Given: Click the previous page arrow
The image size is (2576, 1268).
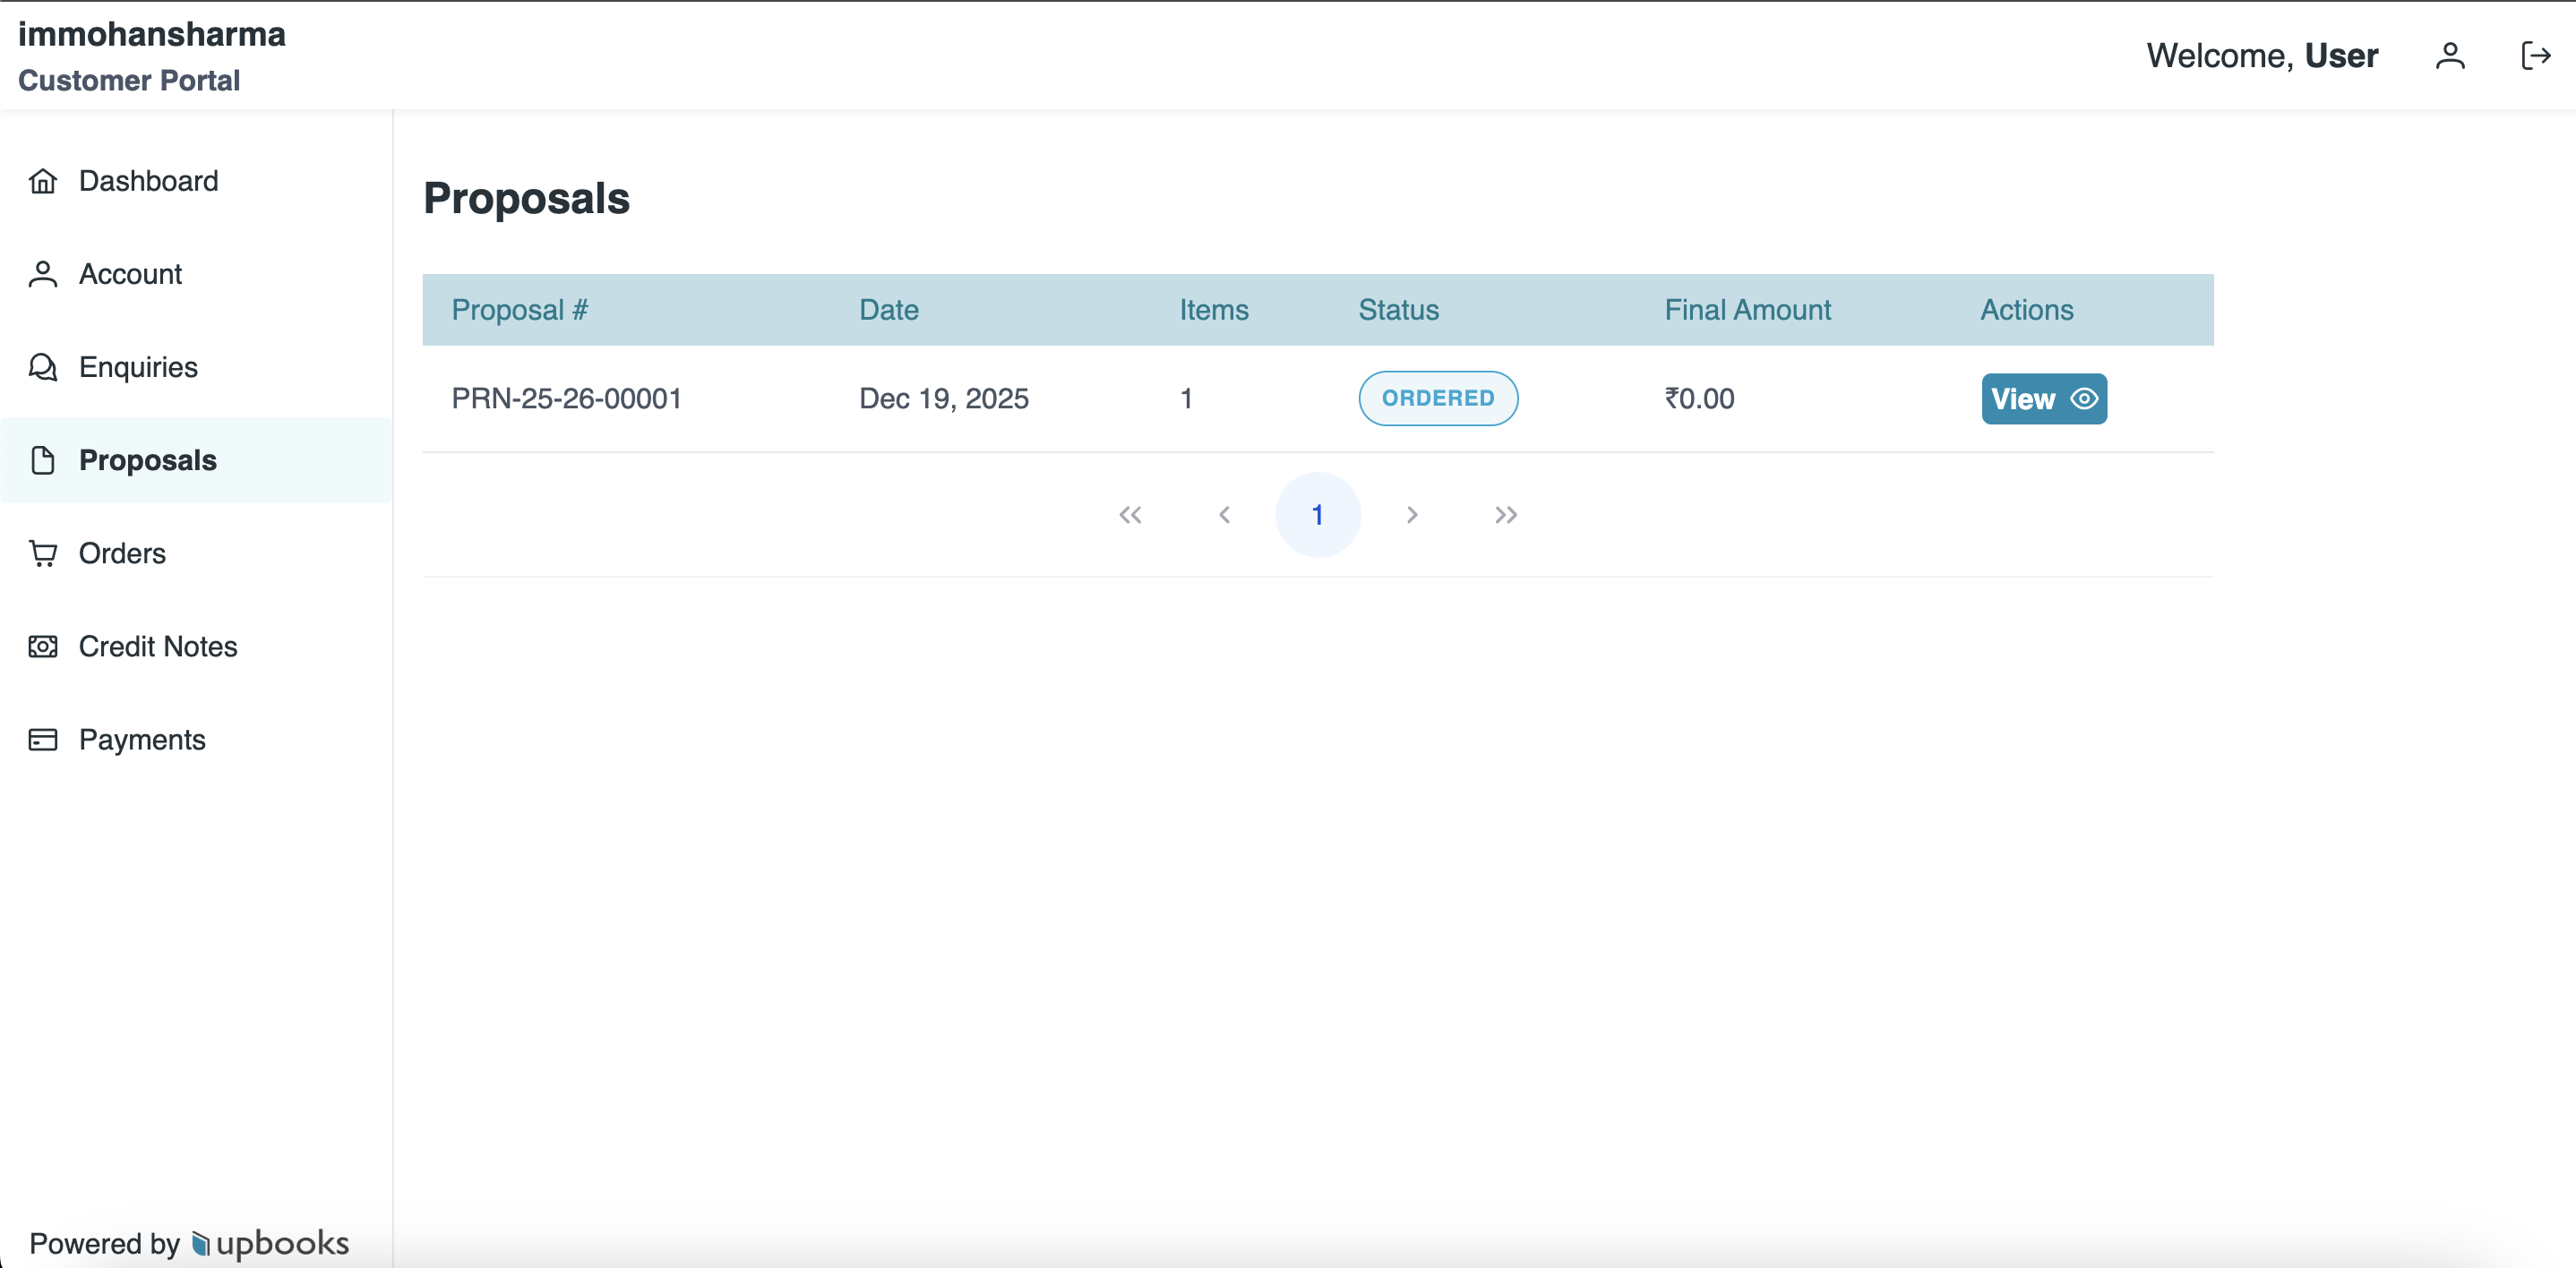Looking at the screenshot, I should (1224, 515).
